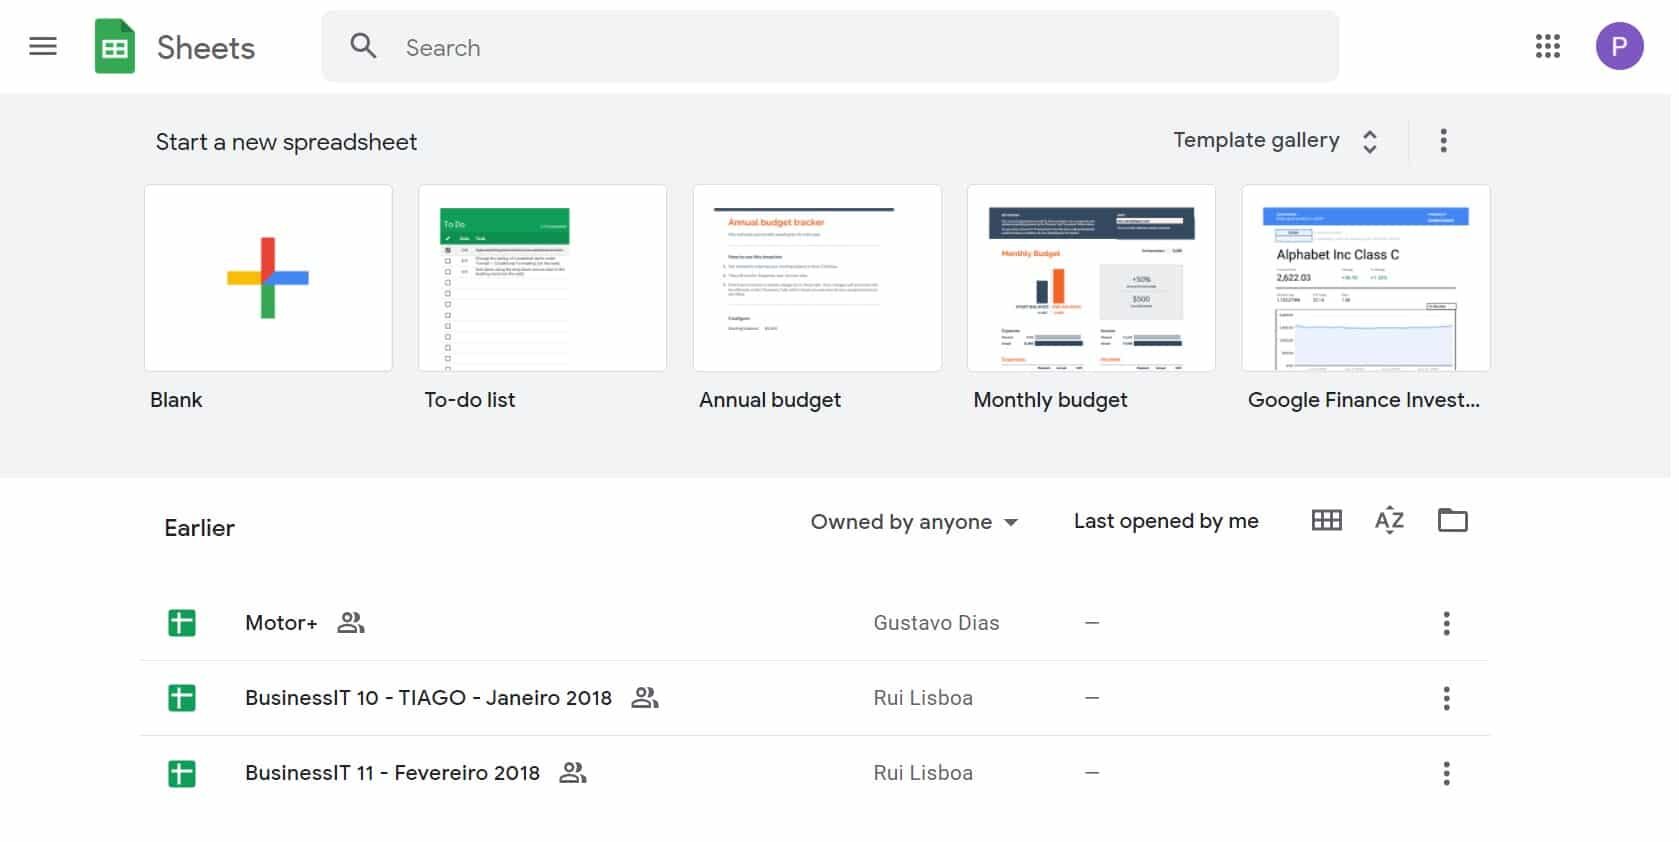Open the Motor+ spreadsheet

(x=281, y=623)
